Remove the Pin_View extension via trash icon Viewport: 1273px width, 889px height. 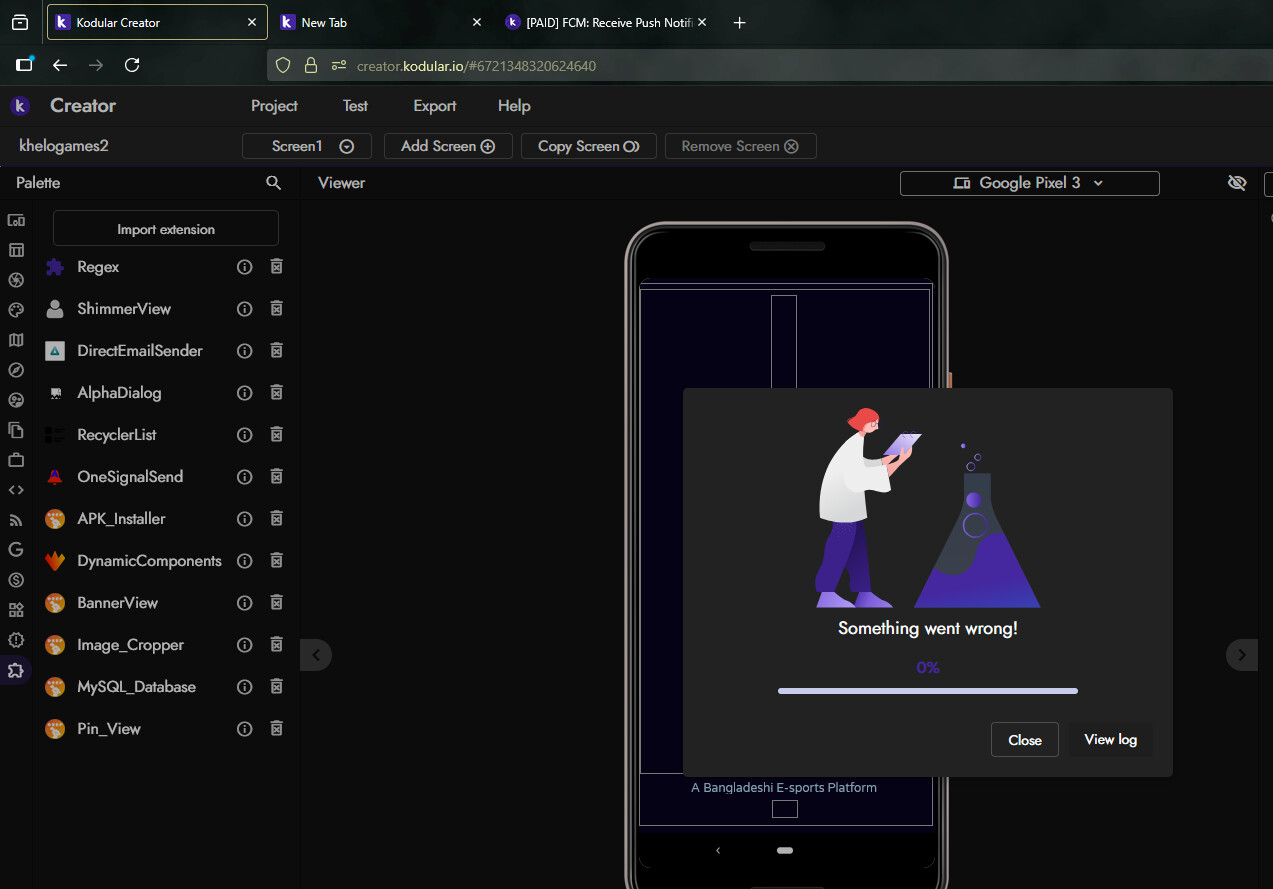click(x=277, y=729)
